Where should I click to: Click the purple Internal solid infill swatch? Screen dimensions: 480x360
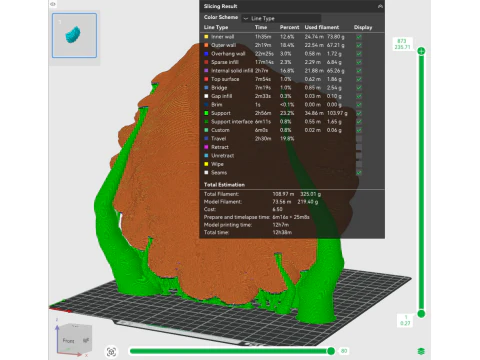(206, 71)
